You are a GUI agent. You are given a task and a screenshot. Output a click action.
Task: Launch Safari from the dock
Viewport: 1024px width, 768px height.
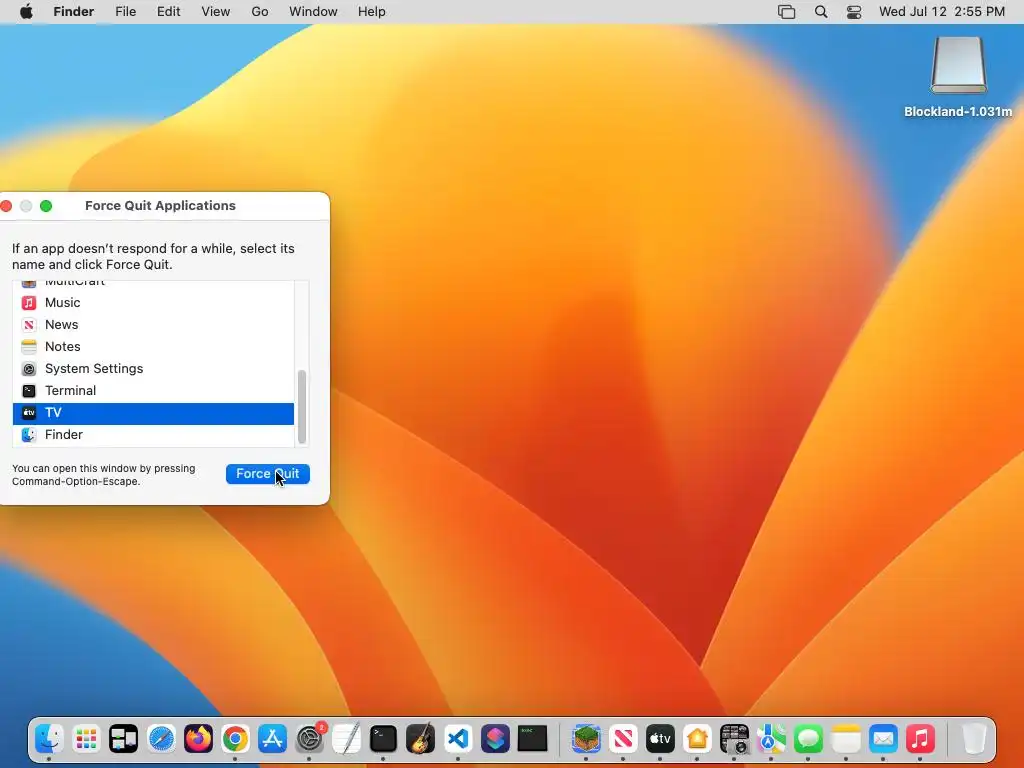161,739
